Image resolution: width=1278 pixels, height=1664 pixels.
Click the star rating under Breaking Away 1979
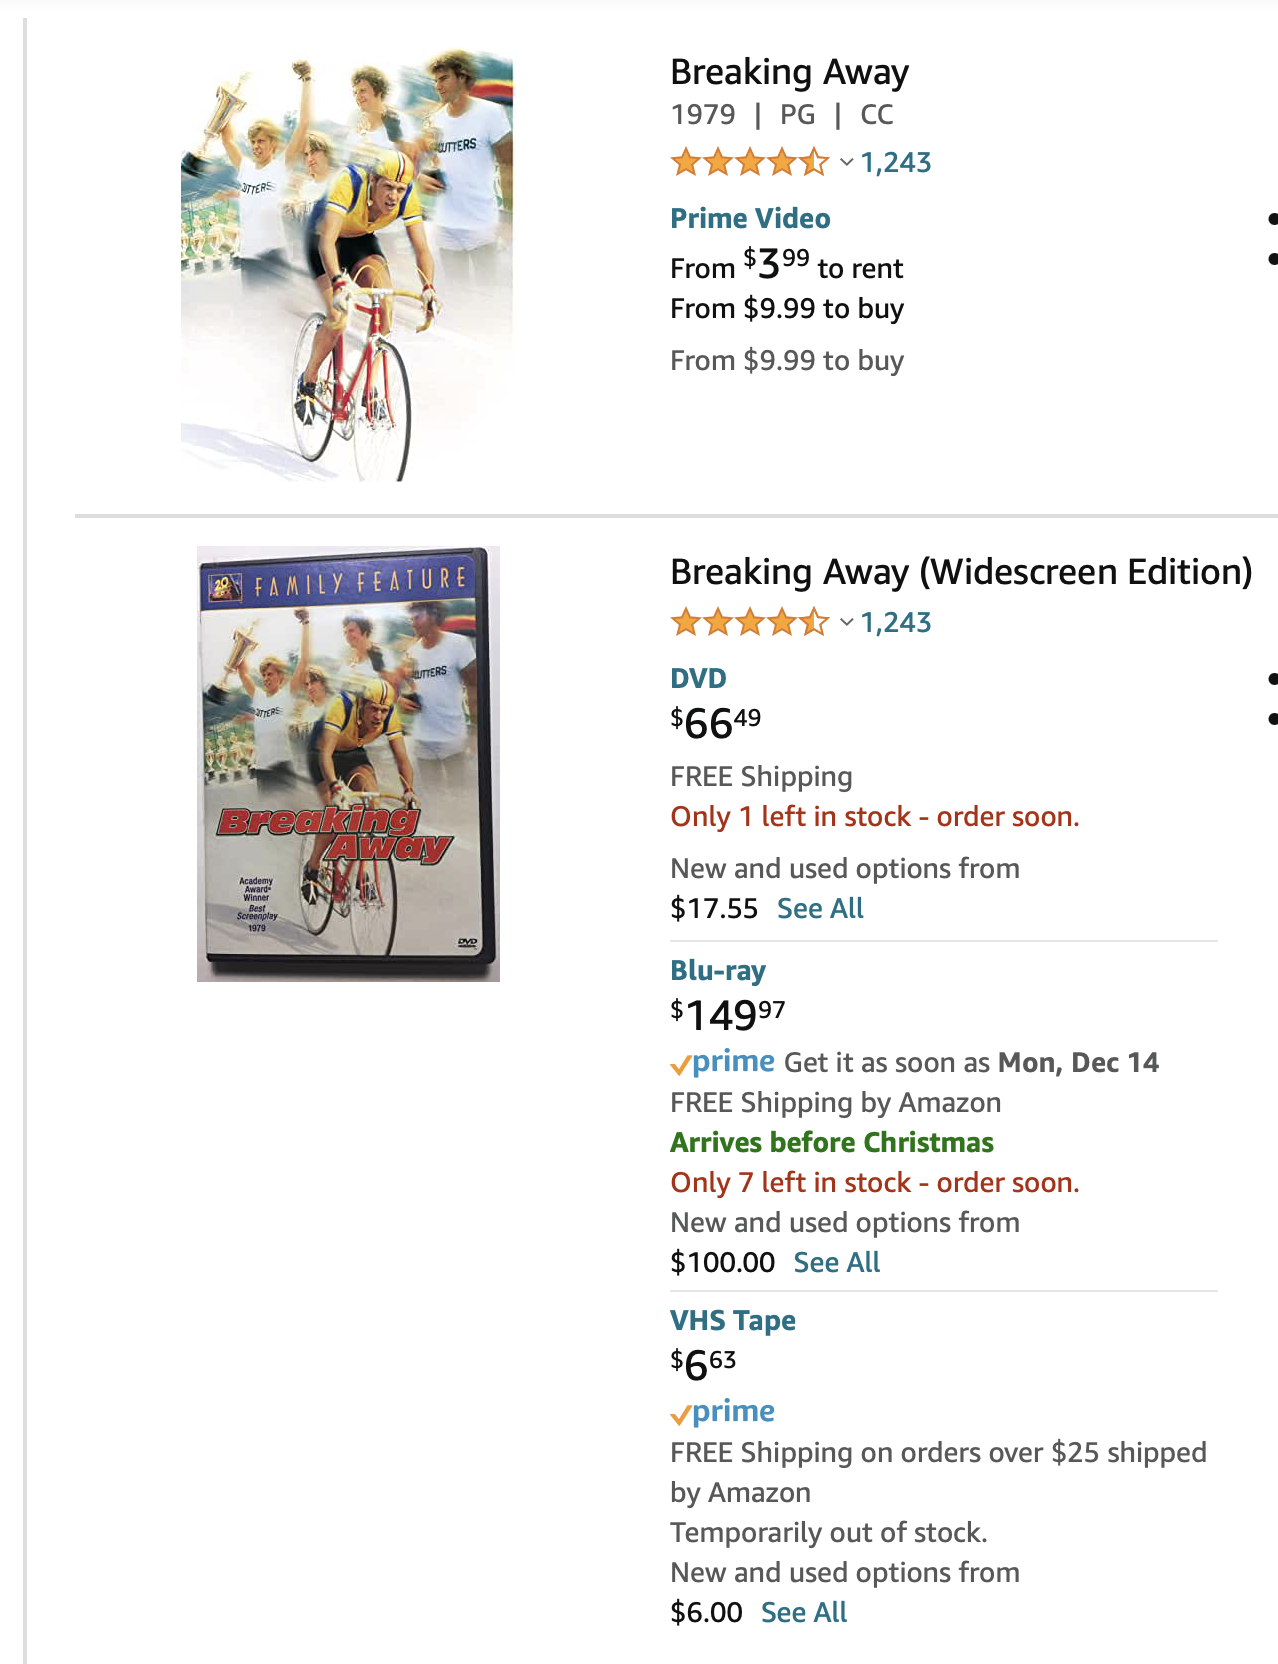749,162
